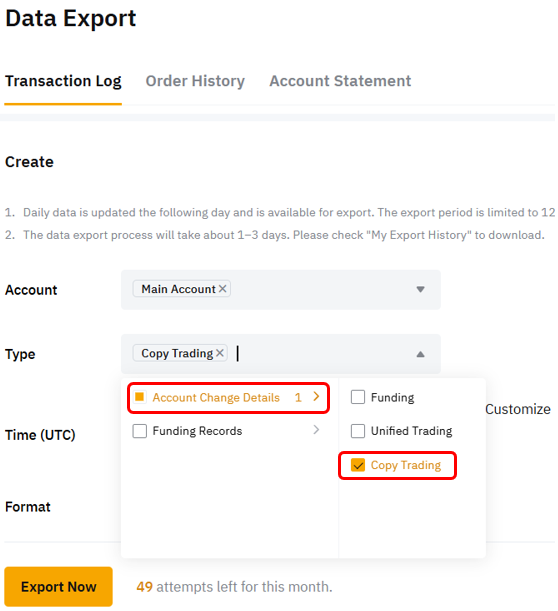Choose the Customize time option

coord(517,409)
